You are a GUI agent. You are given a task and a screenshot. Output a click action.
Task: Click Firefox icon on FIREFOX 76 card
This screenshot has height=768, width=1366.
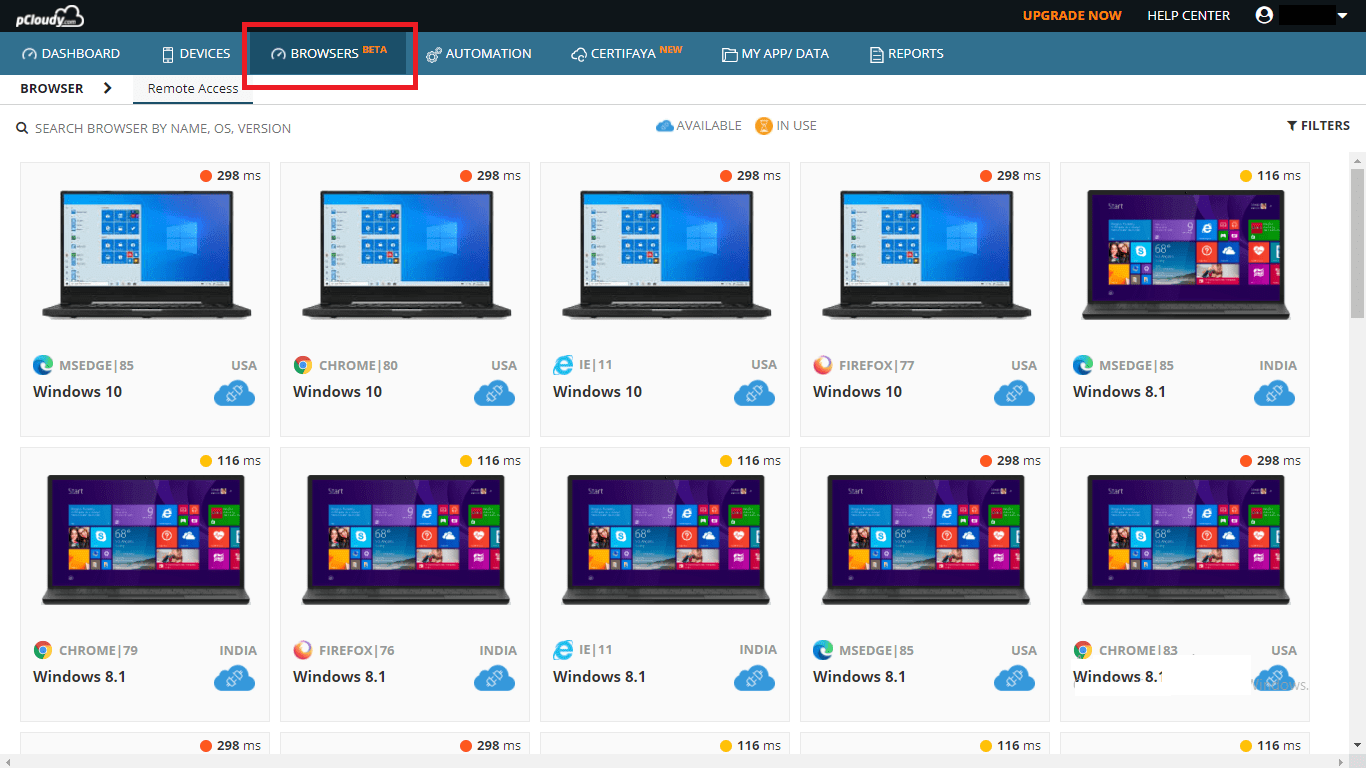tap(303, 650)
